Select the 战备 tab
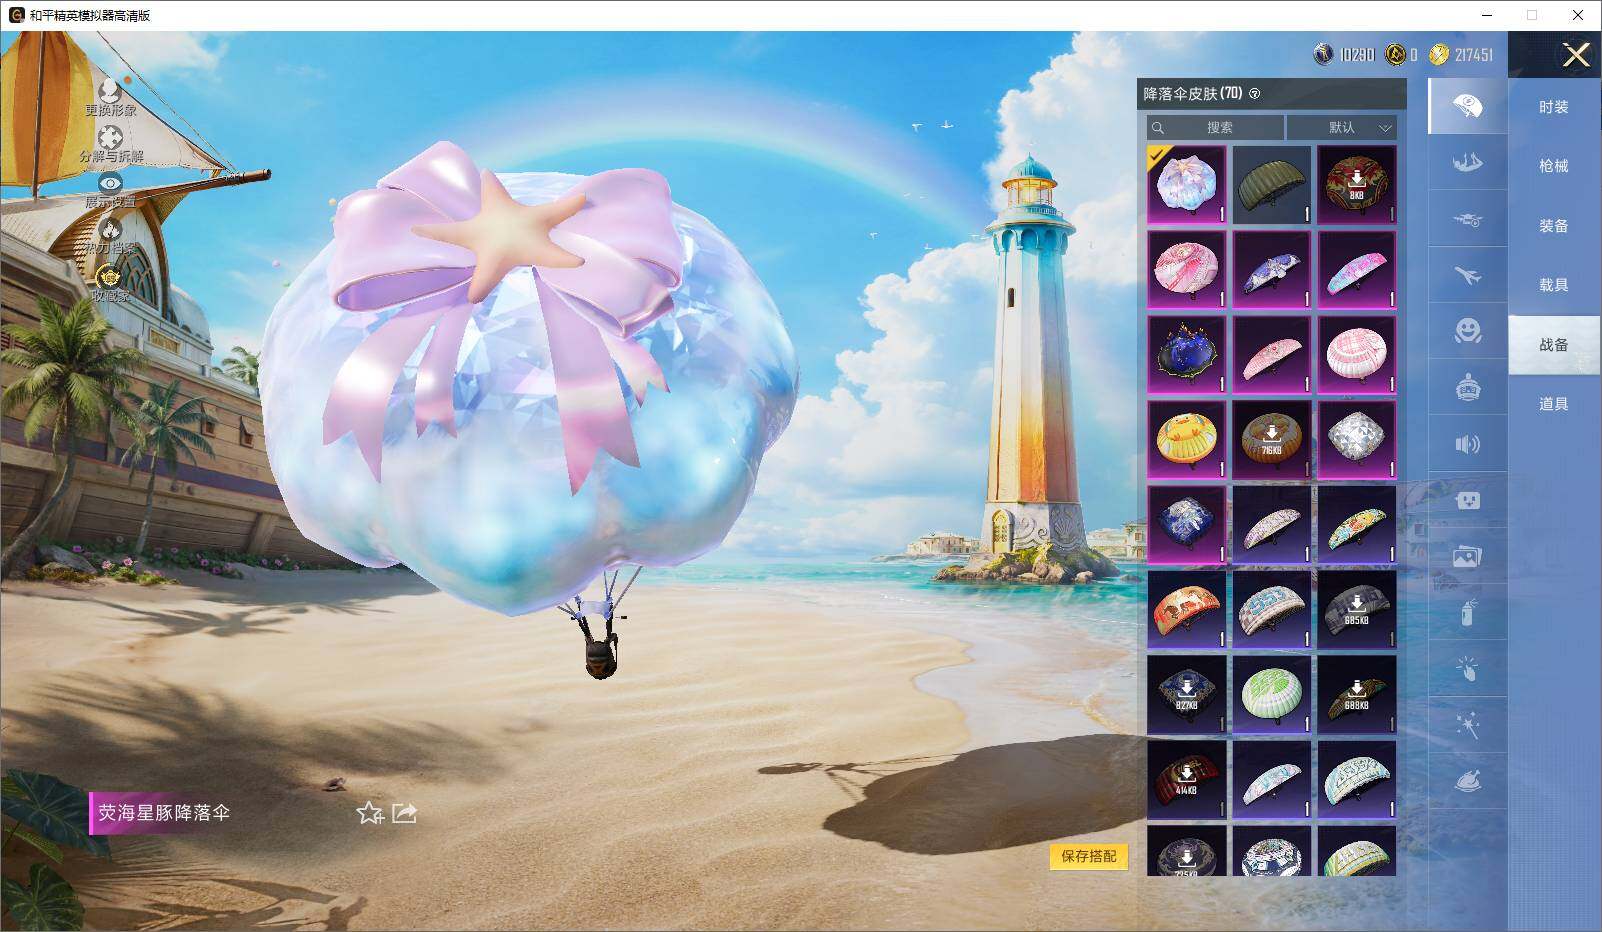 pos(1554,345)
